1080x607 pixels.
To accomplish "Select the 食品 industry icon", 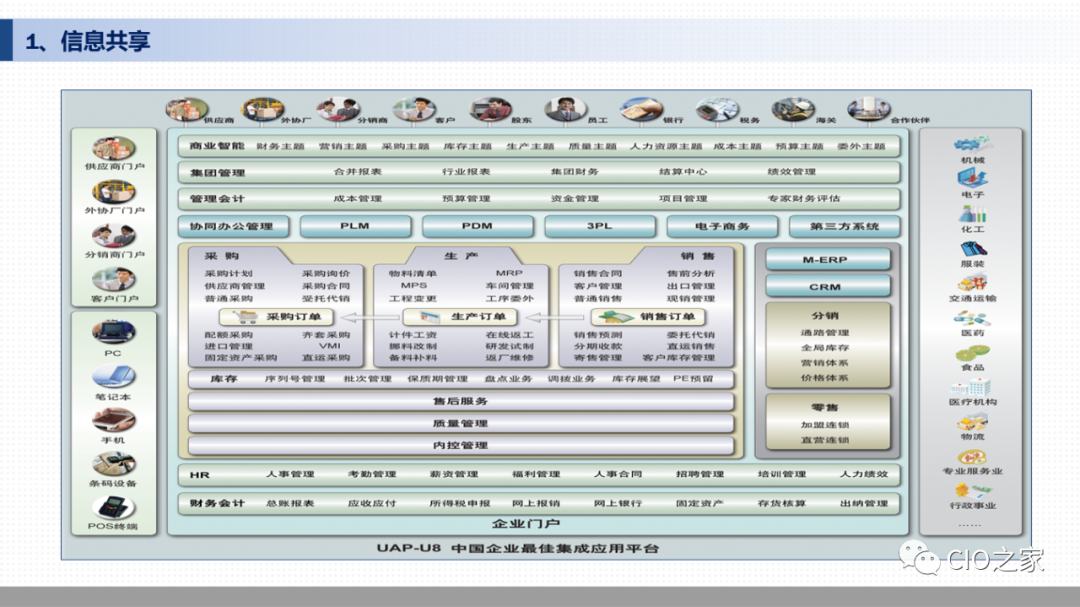I will (x=972, y=353).
